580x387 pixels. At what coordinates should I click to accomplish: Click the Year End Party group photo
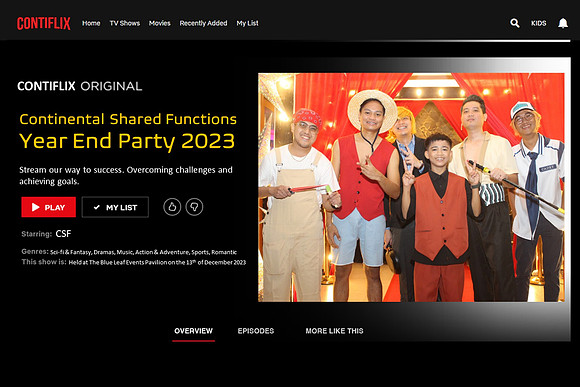pyautogui.click(x=411, y=187)
